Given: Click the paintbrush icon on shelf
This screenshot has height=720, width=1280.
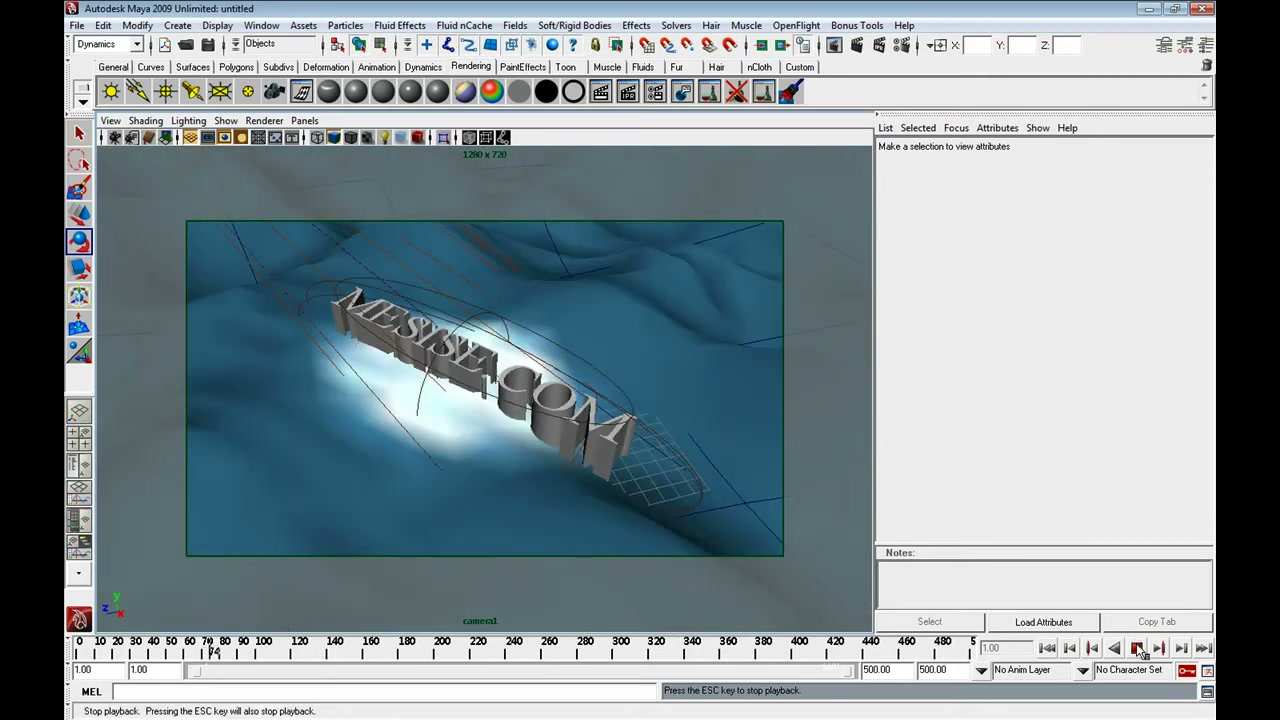Looking at the screenshot, I should coord(790,92).
